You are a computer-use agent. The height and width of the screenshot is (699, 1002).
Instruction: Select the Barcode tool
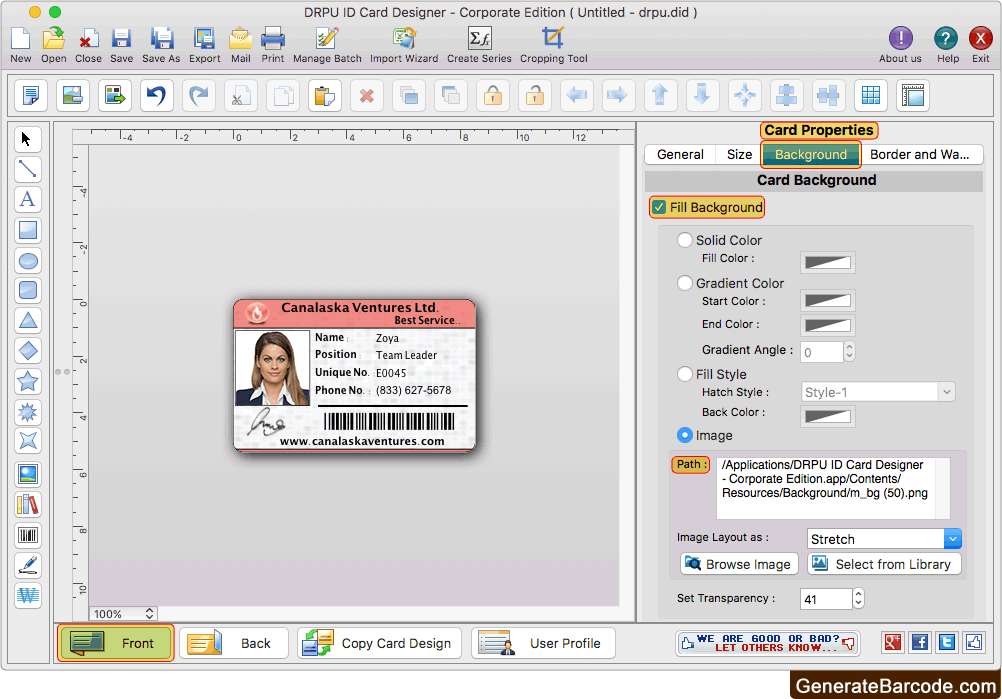point(28,535)
